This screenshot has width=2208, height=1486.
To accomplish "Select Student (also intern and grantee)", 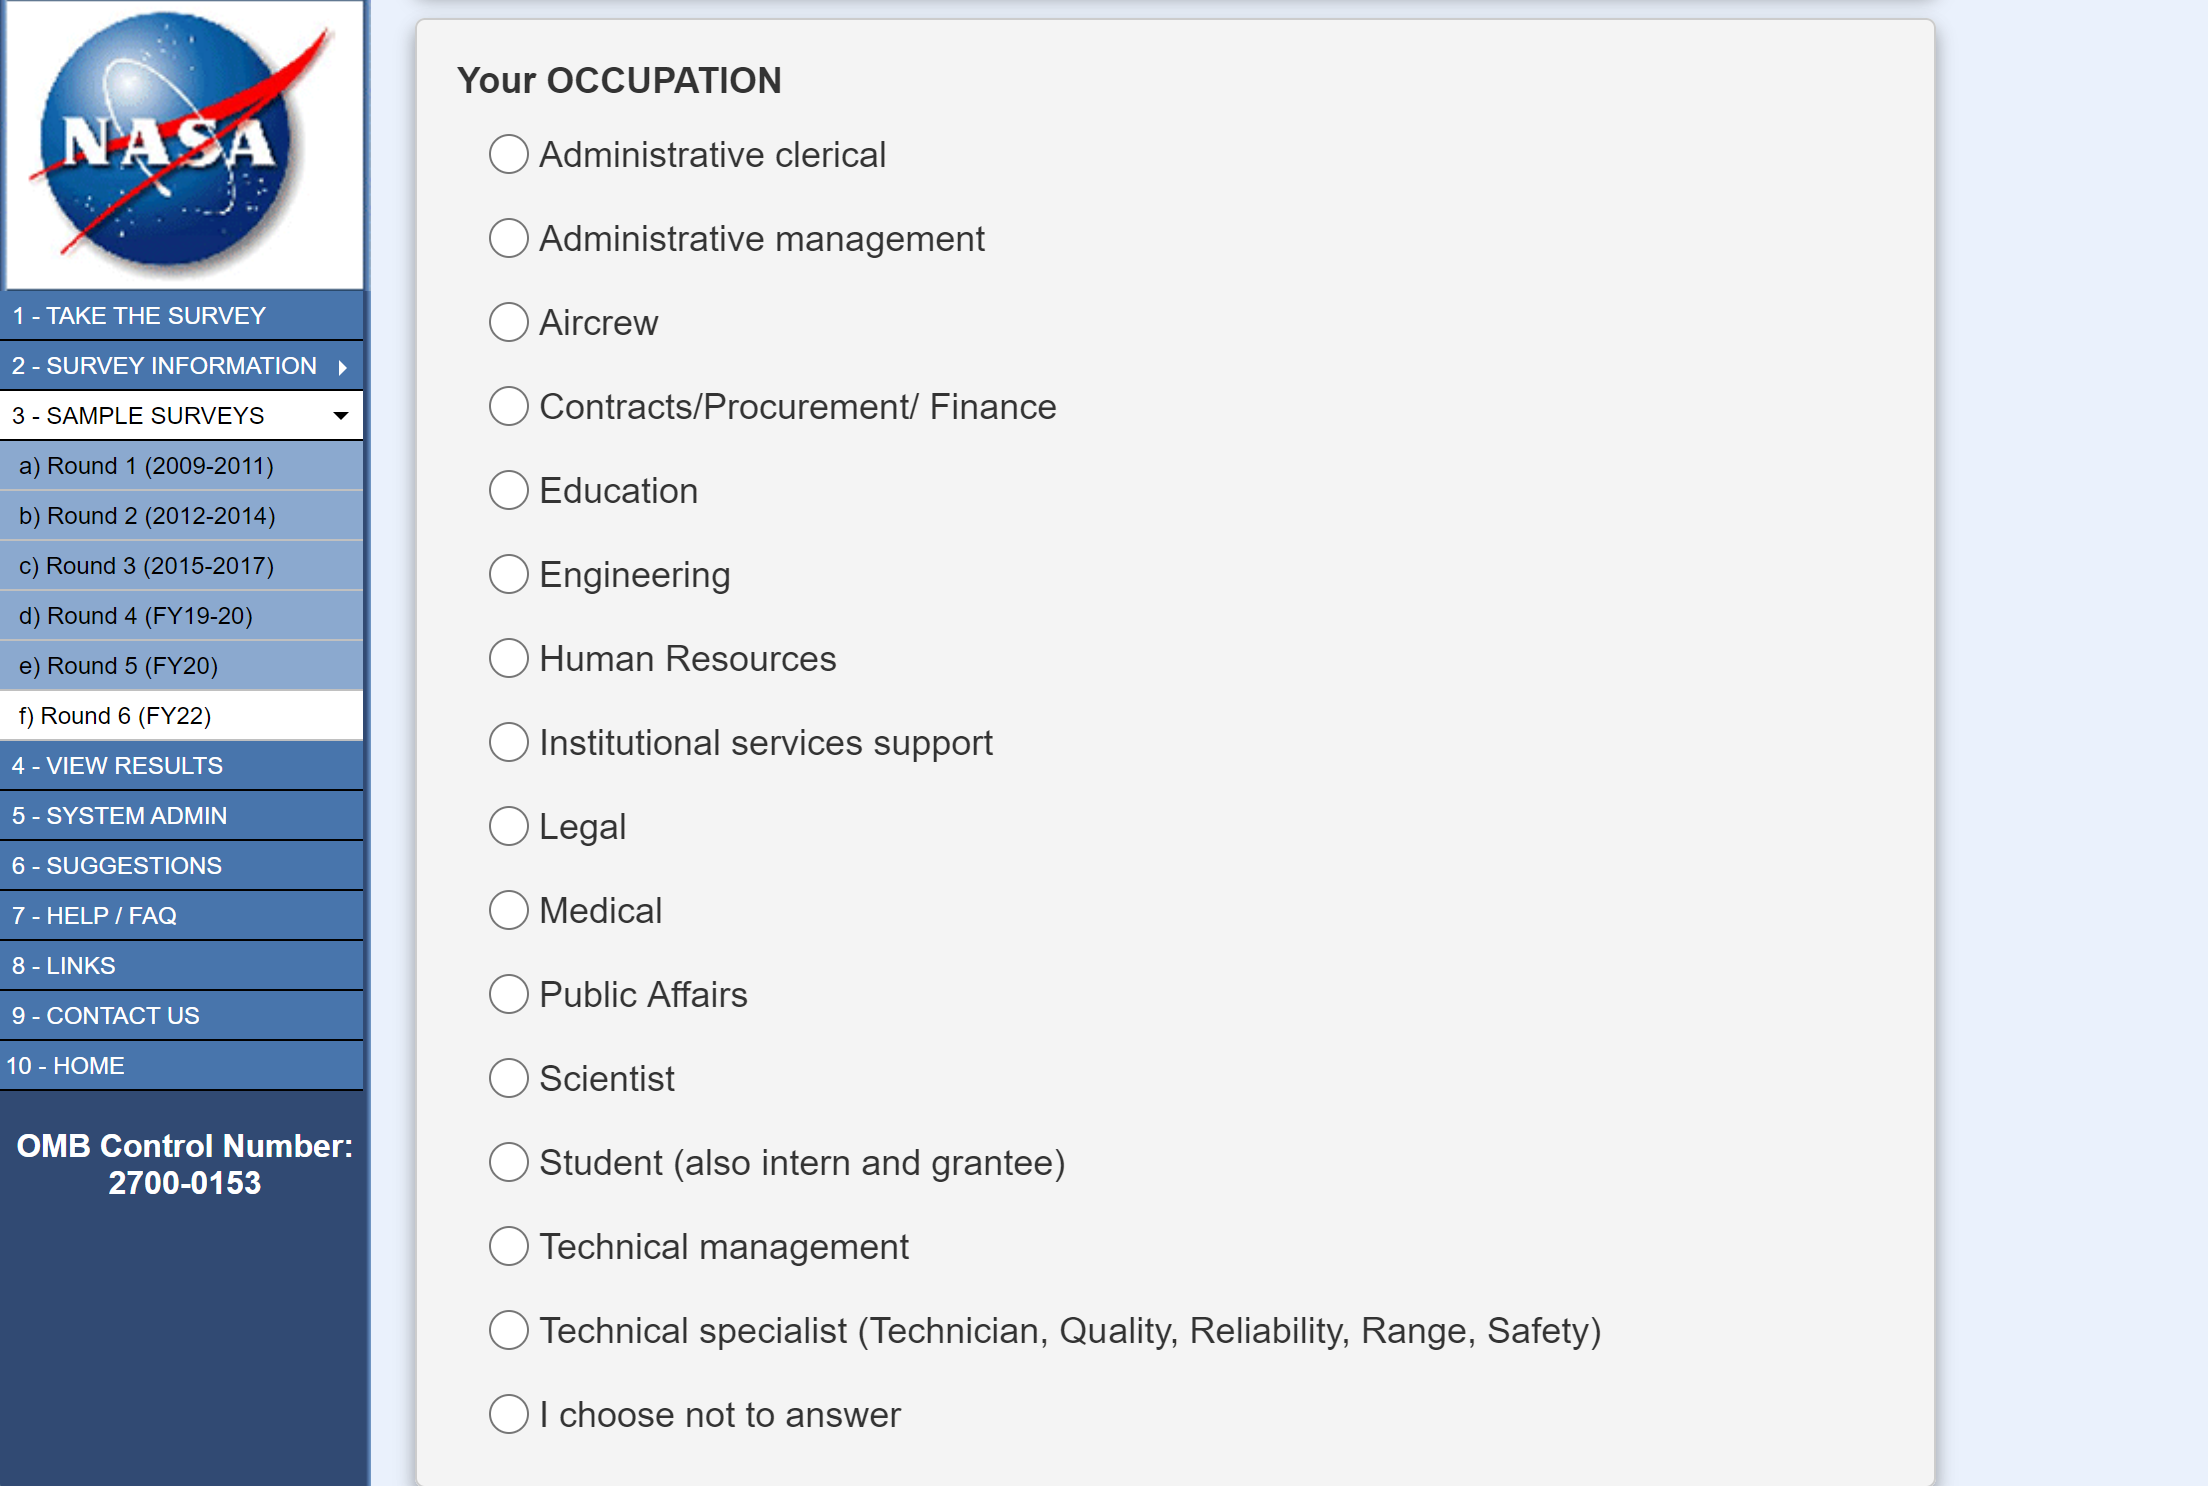I will click(508, 1163).
